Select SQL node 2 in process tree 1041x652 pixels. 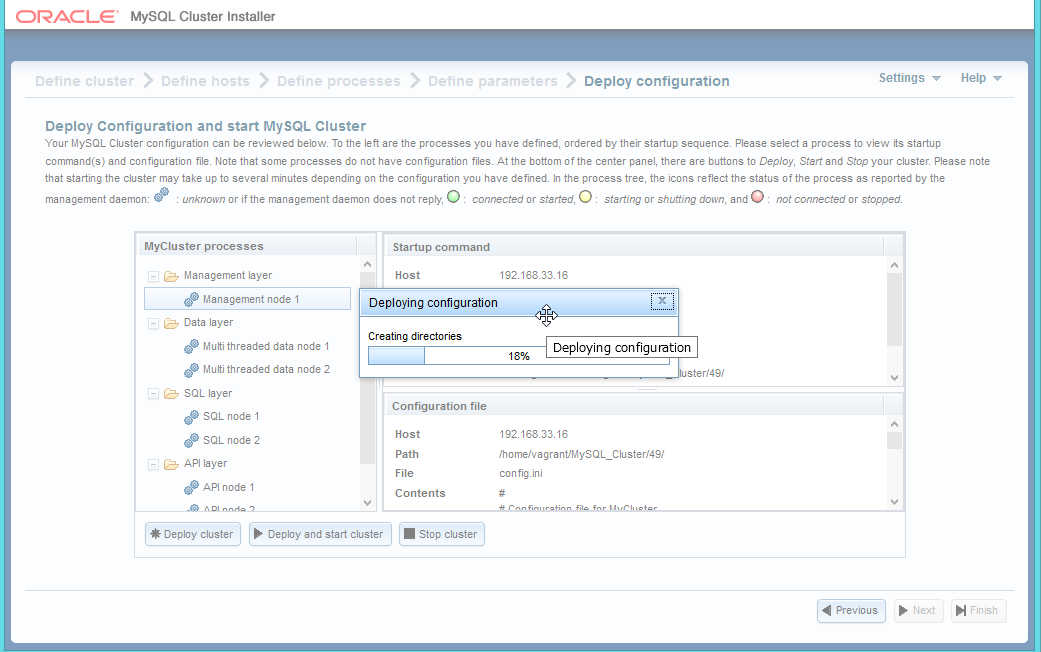point(231,440)
